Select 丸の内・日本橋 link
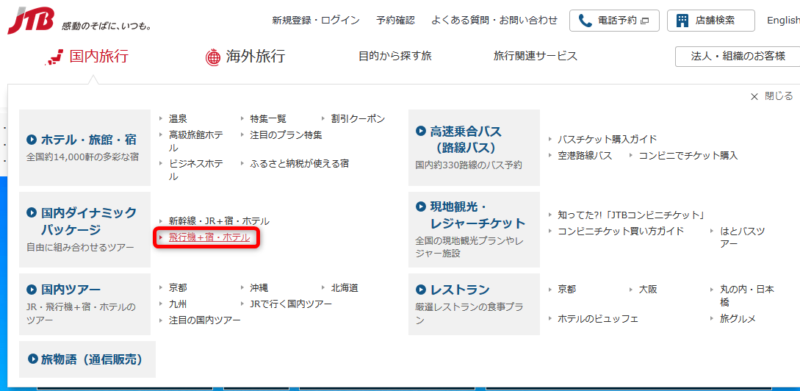 [747, 296]
